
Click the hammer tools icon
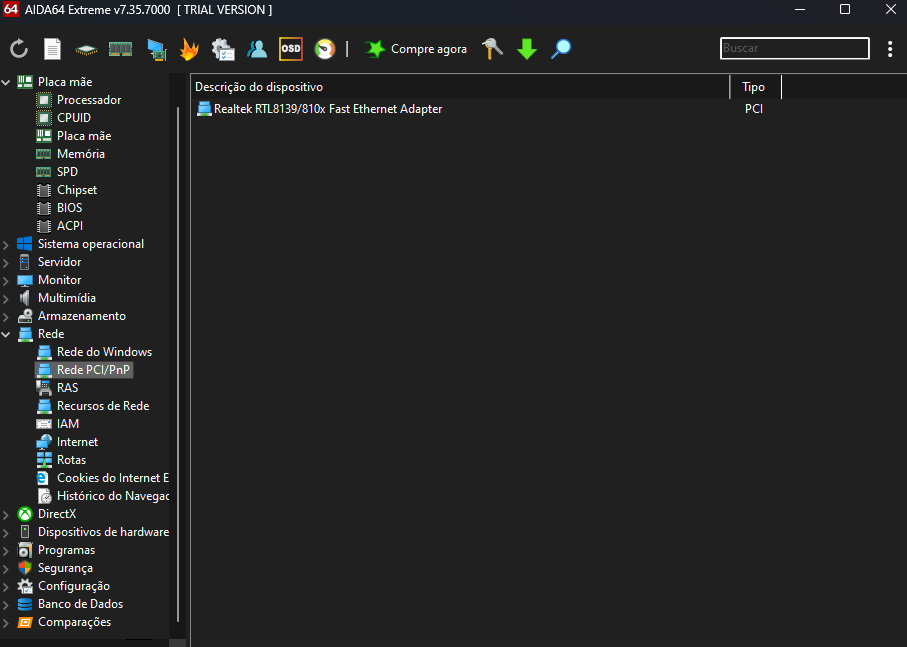(492, 49)
